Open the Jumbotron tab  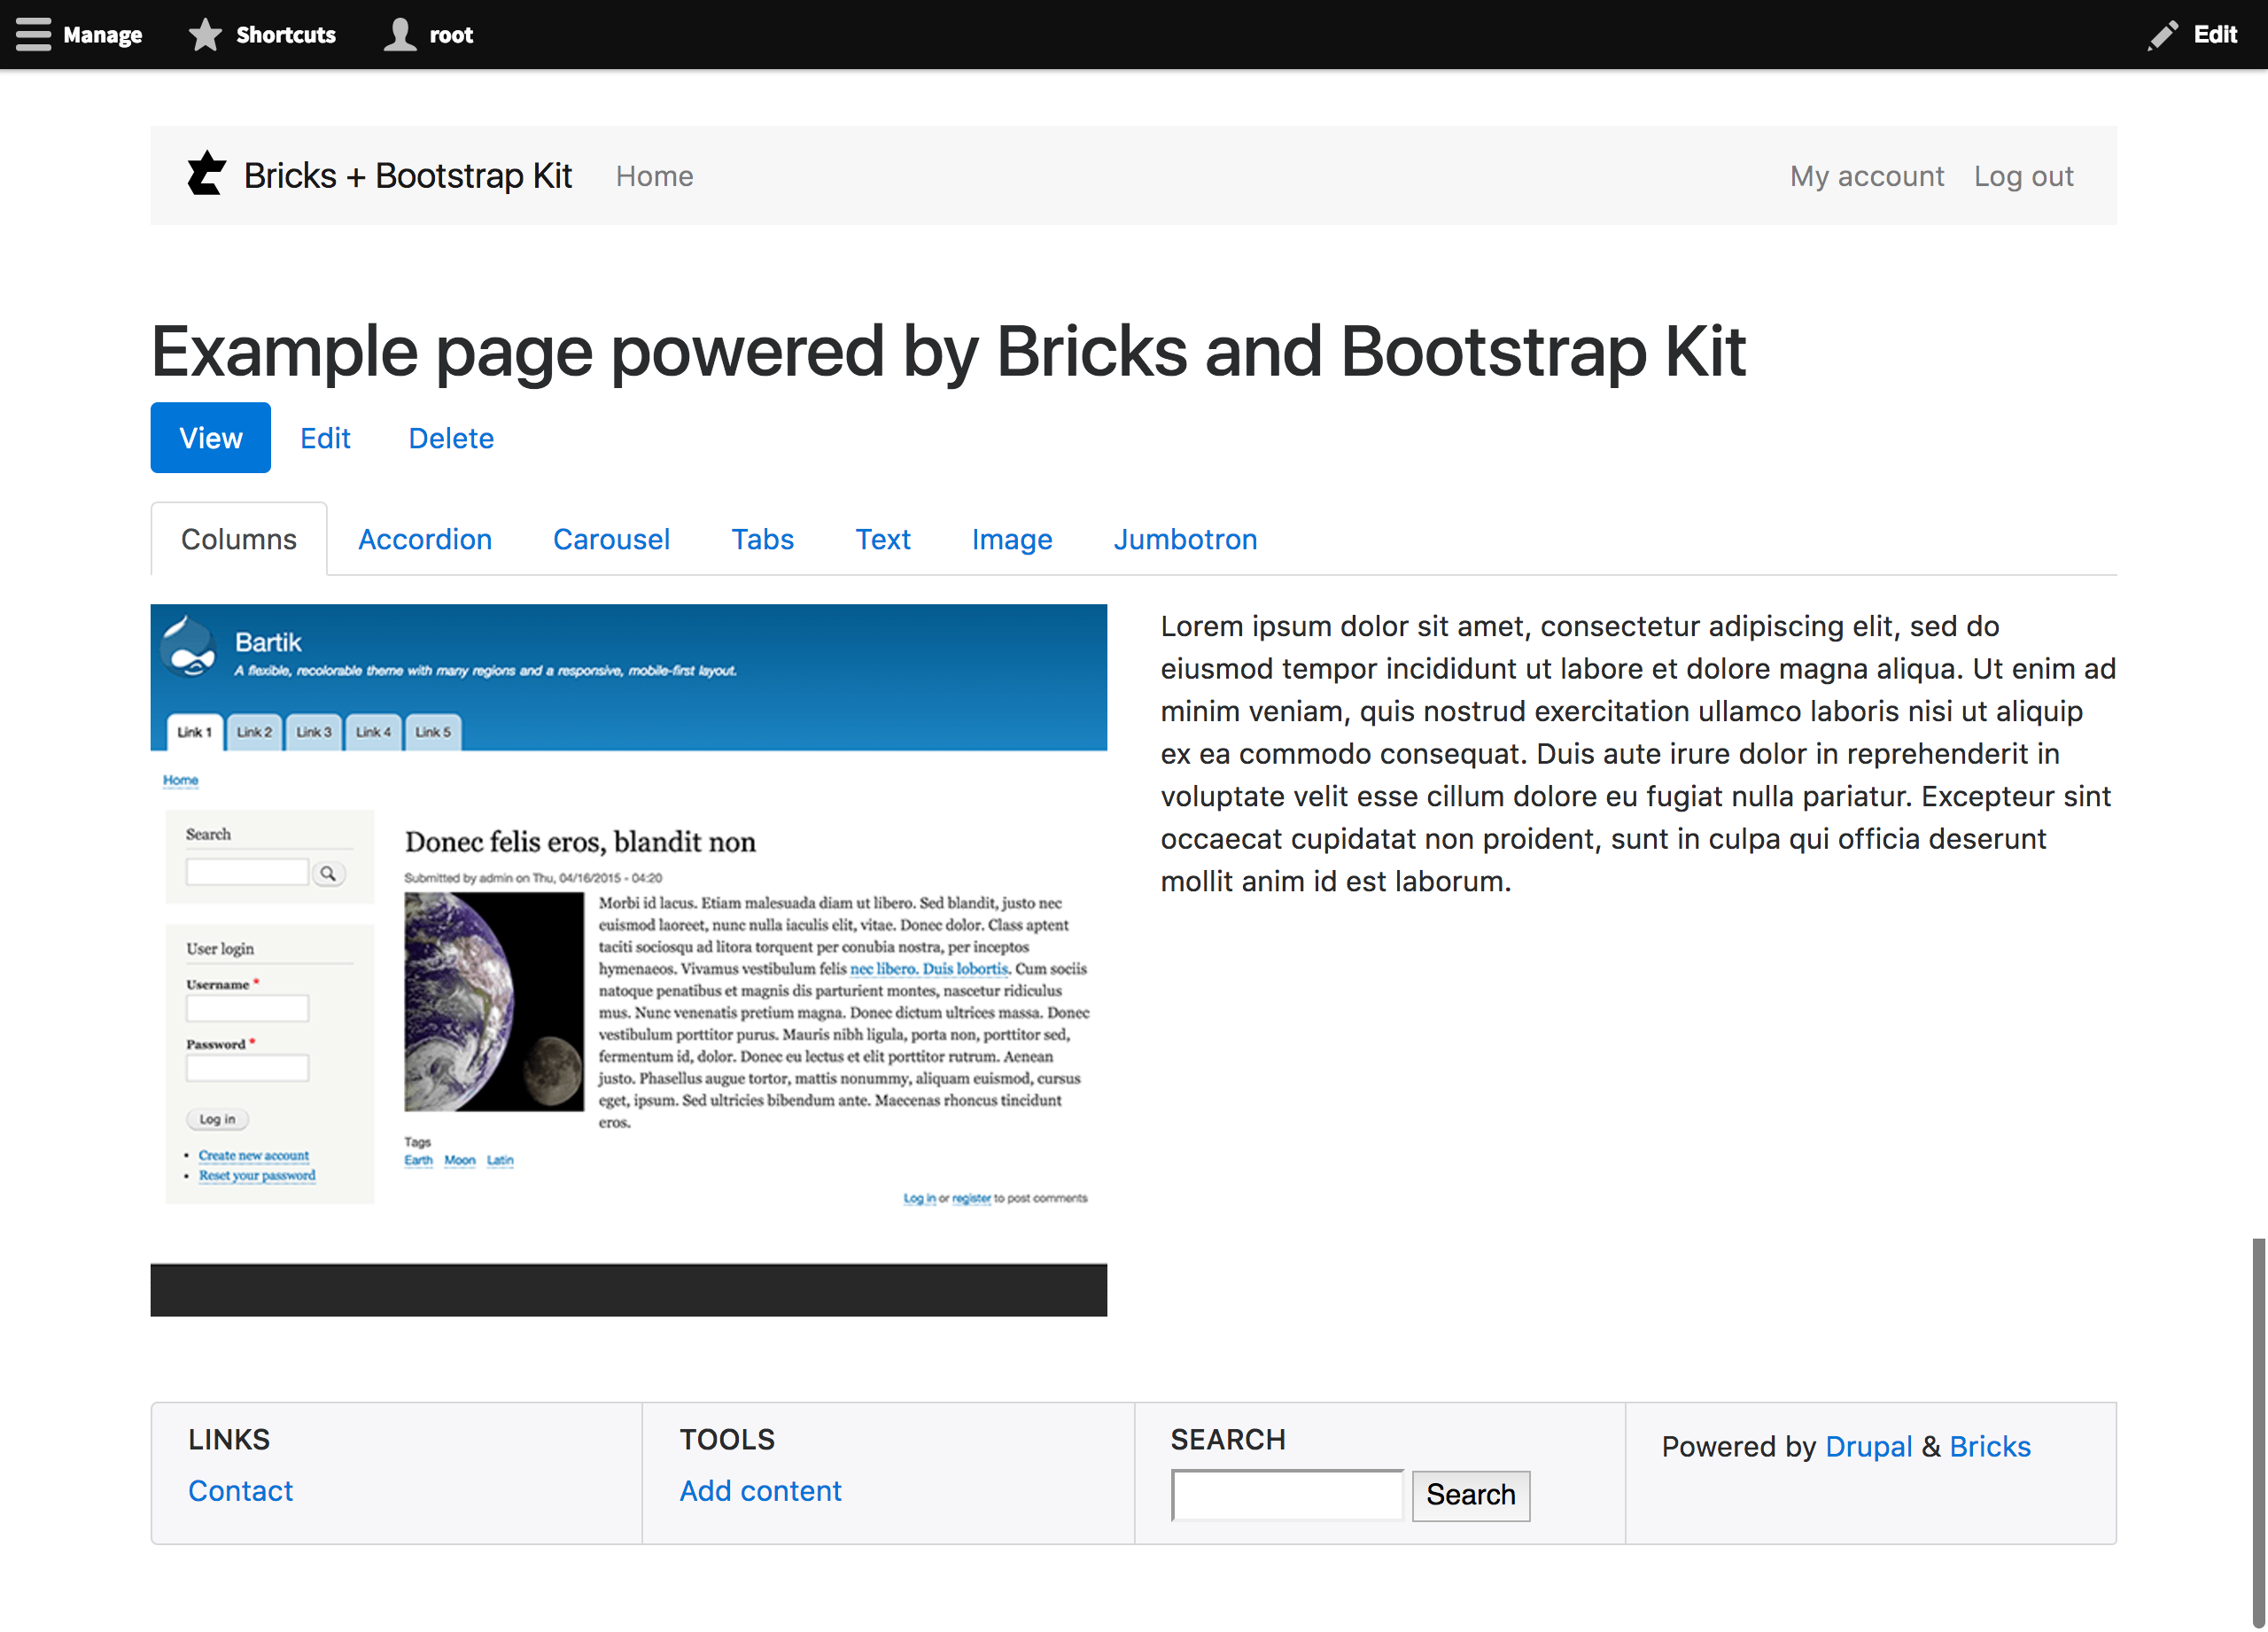click(x=1185, y=539)
